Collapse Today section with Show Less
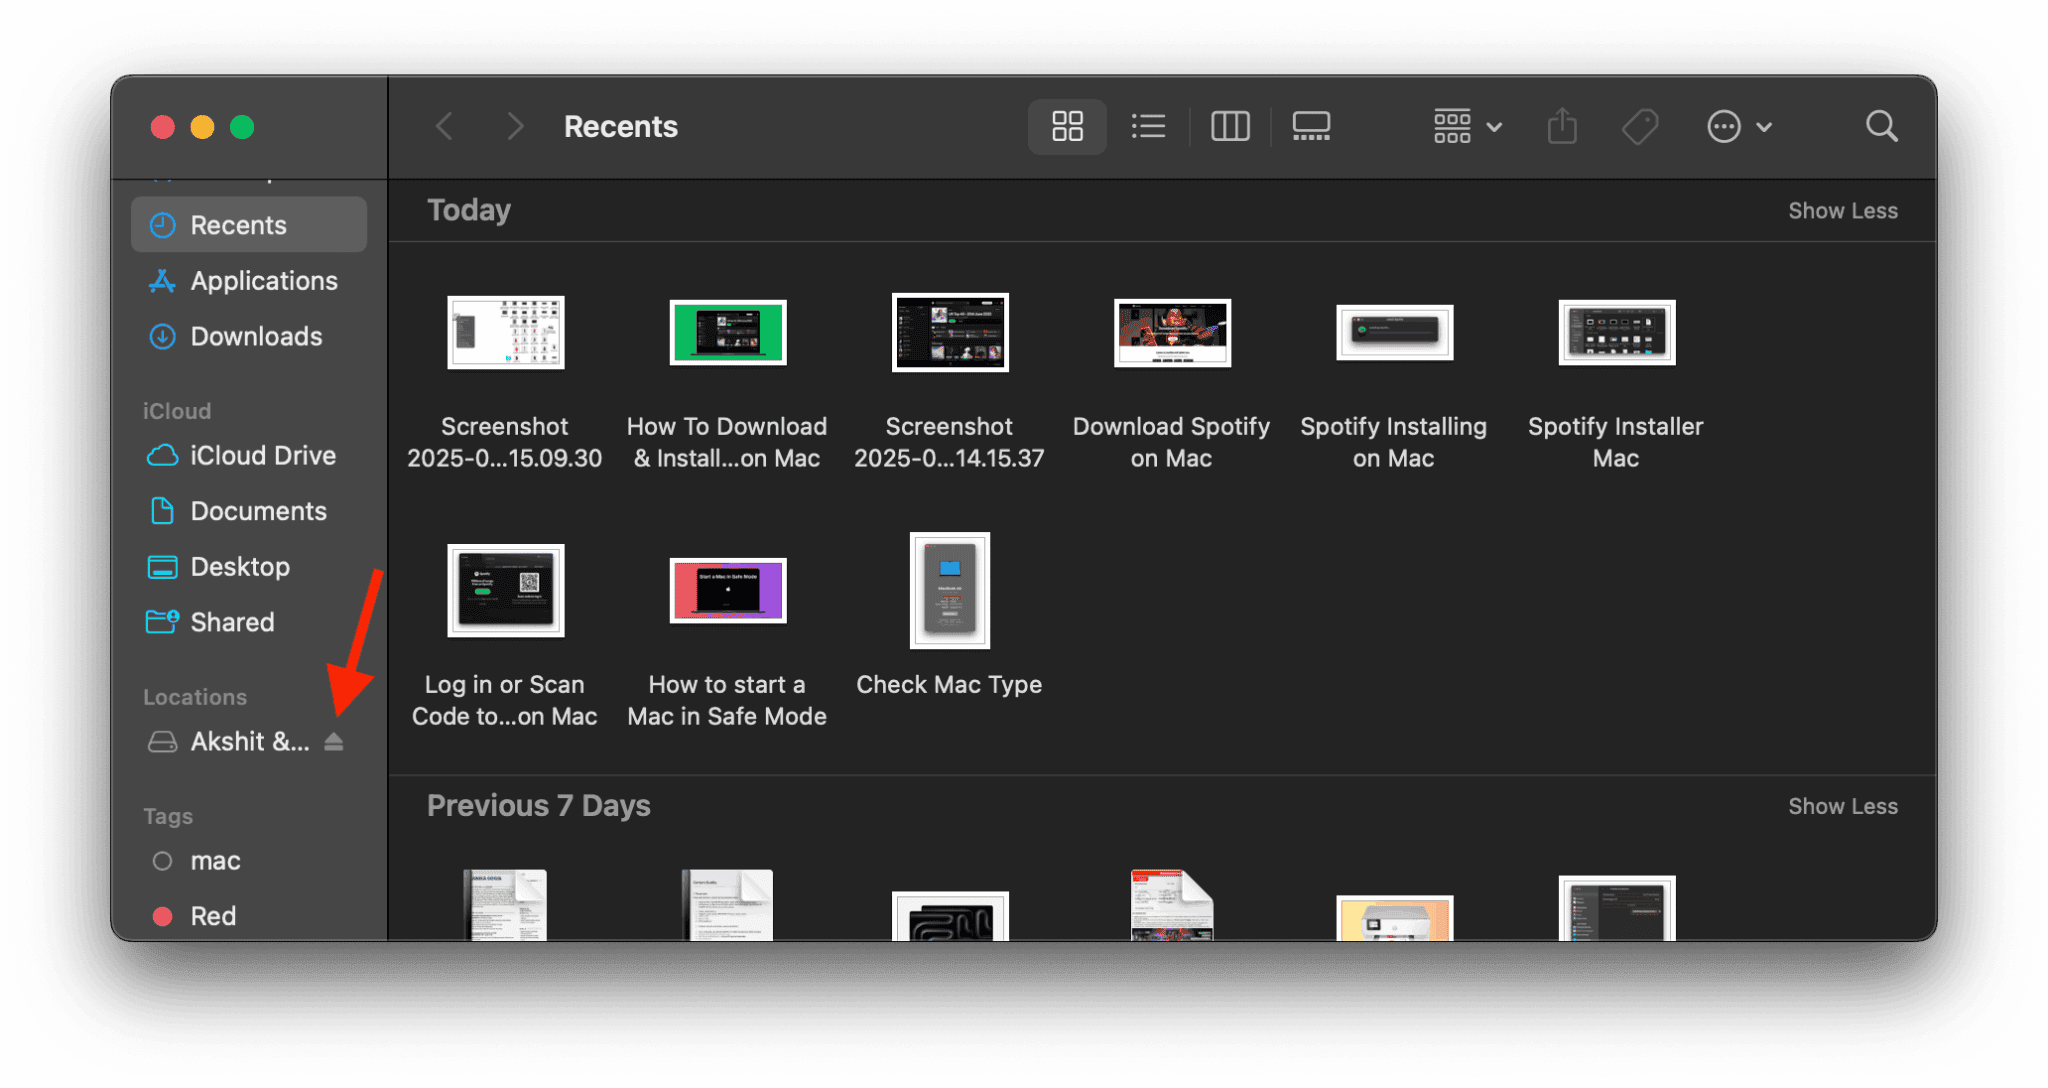The width and height of the screenshot is (2048, 1088). pyautogui.click(x=1842, y=211)
